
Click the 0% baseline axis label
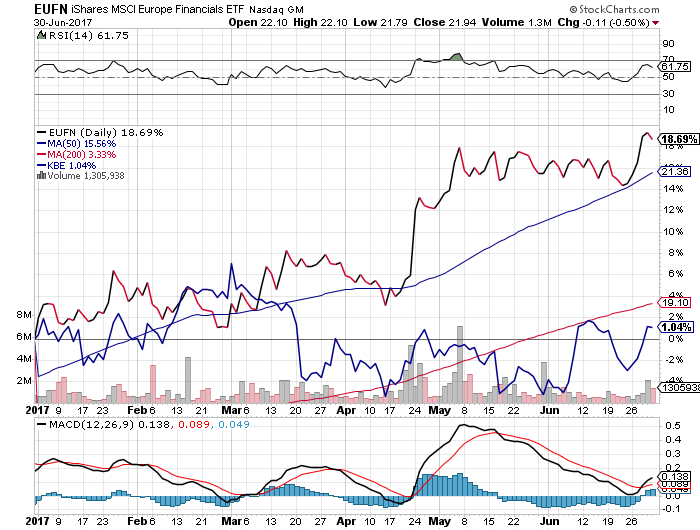[676, 339]
